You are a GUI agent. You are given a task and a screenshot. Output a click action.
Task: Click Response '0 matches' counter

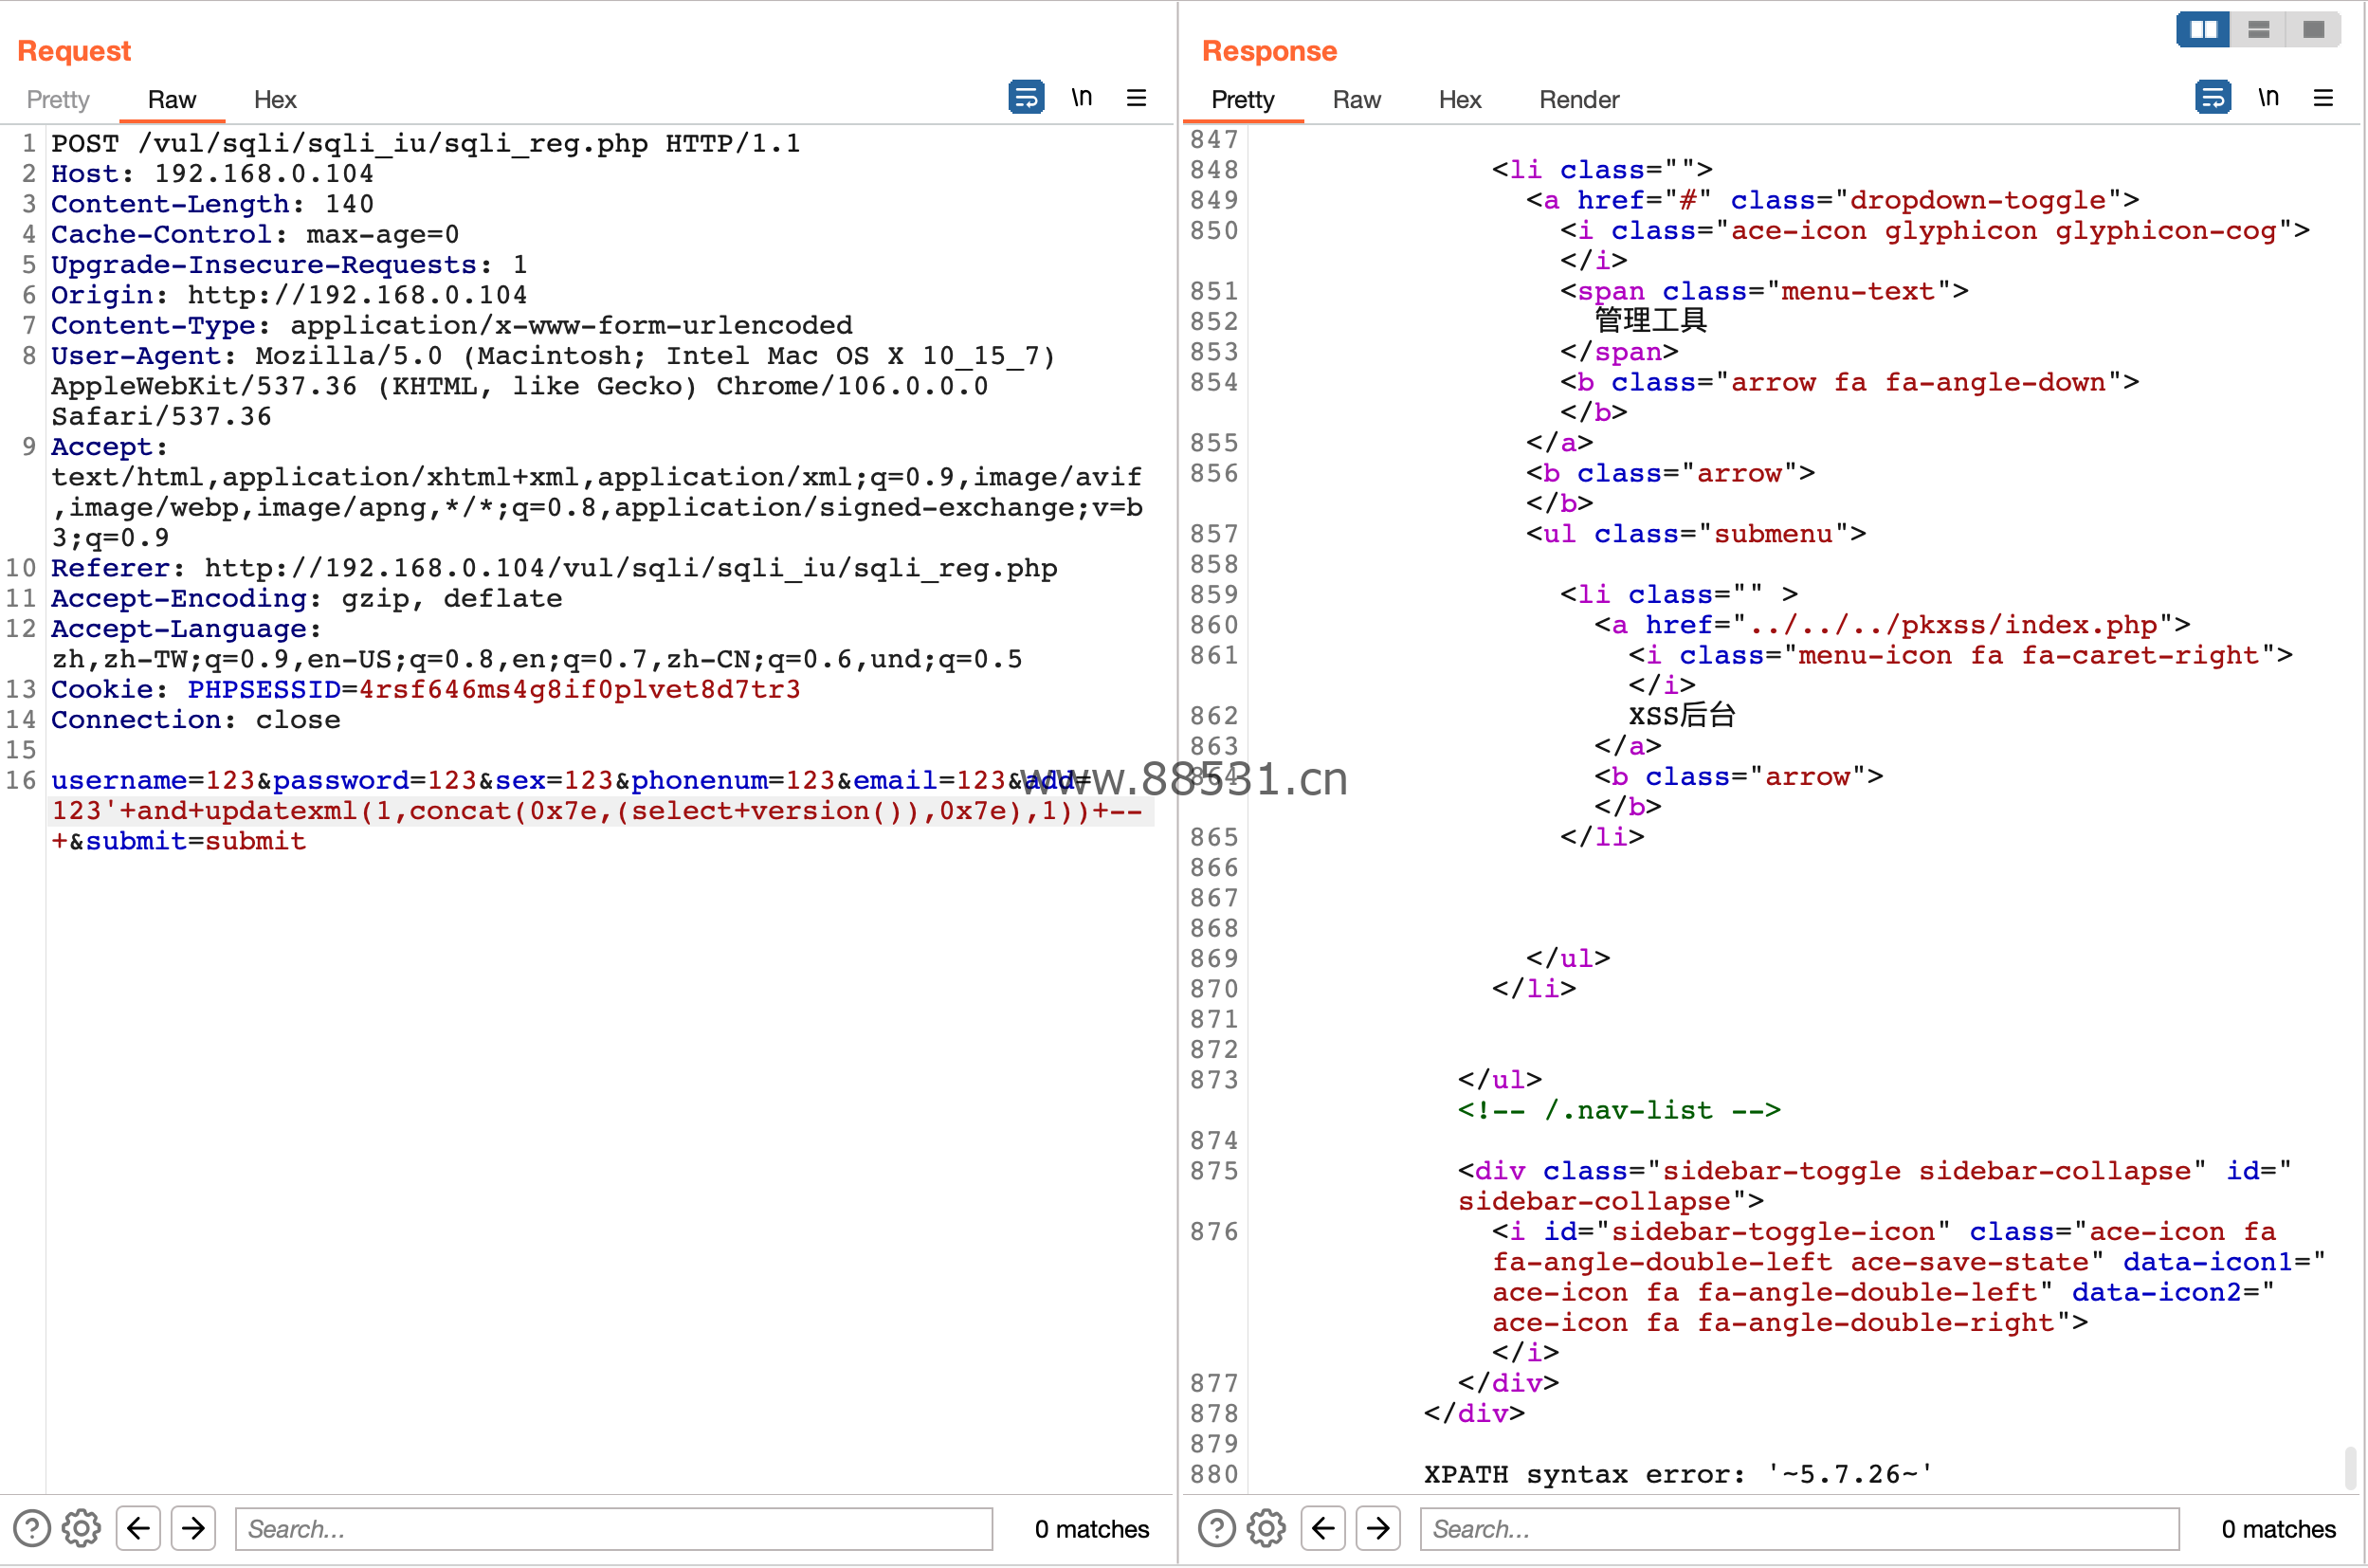(2278, 1529)
